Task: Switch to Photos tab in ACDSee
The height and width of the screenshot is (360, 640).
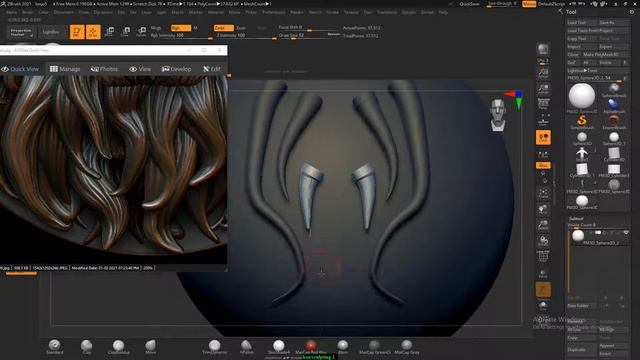Action: tap(104, 69)
